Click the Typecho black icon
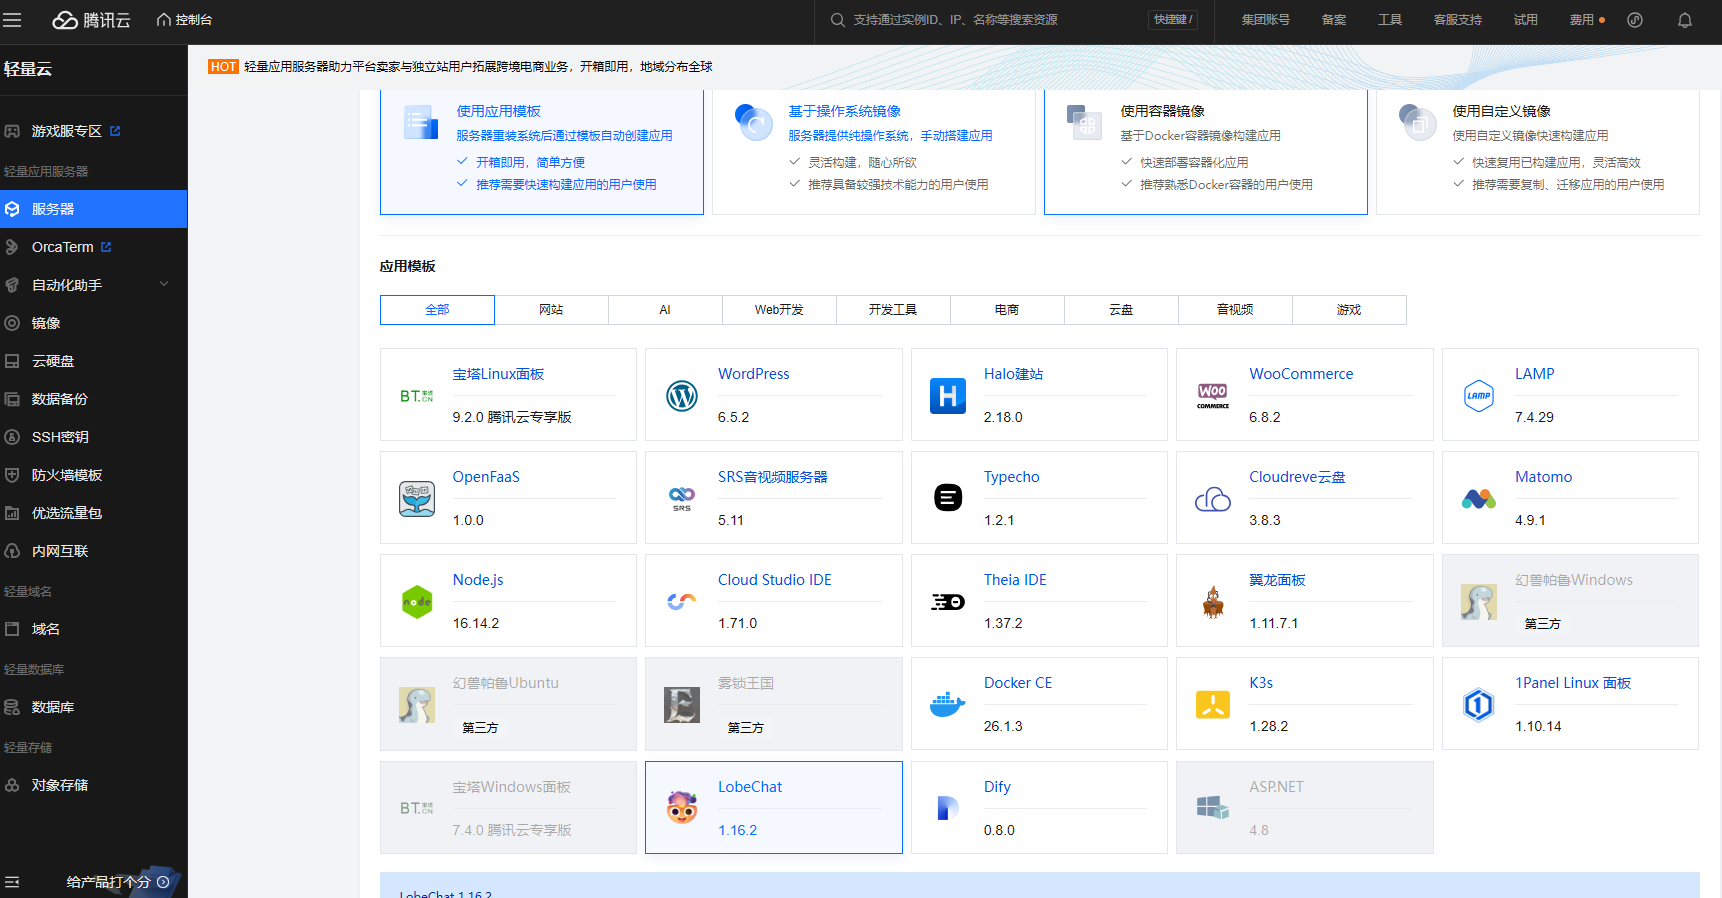Image resolution: width=1722 pixels, height=898 pixels. [x=948, y=497]
